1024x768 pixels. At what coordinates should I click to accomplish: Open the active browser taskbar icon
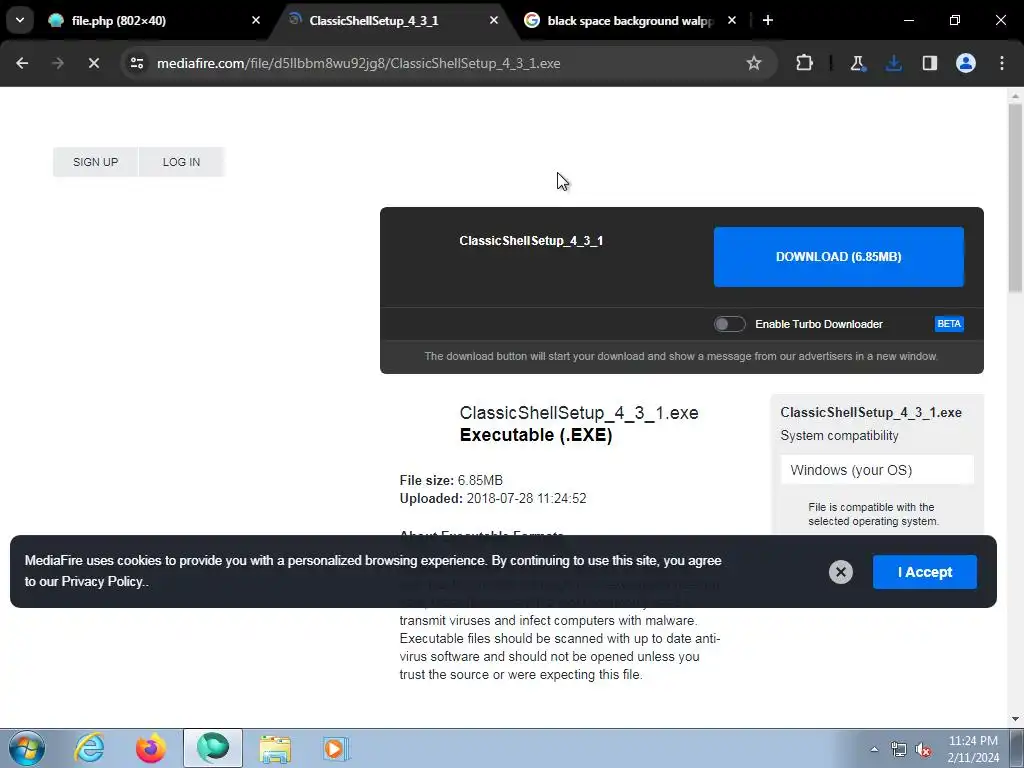[x=213, y=748]
